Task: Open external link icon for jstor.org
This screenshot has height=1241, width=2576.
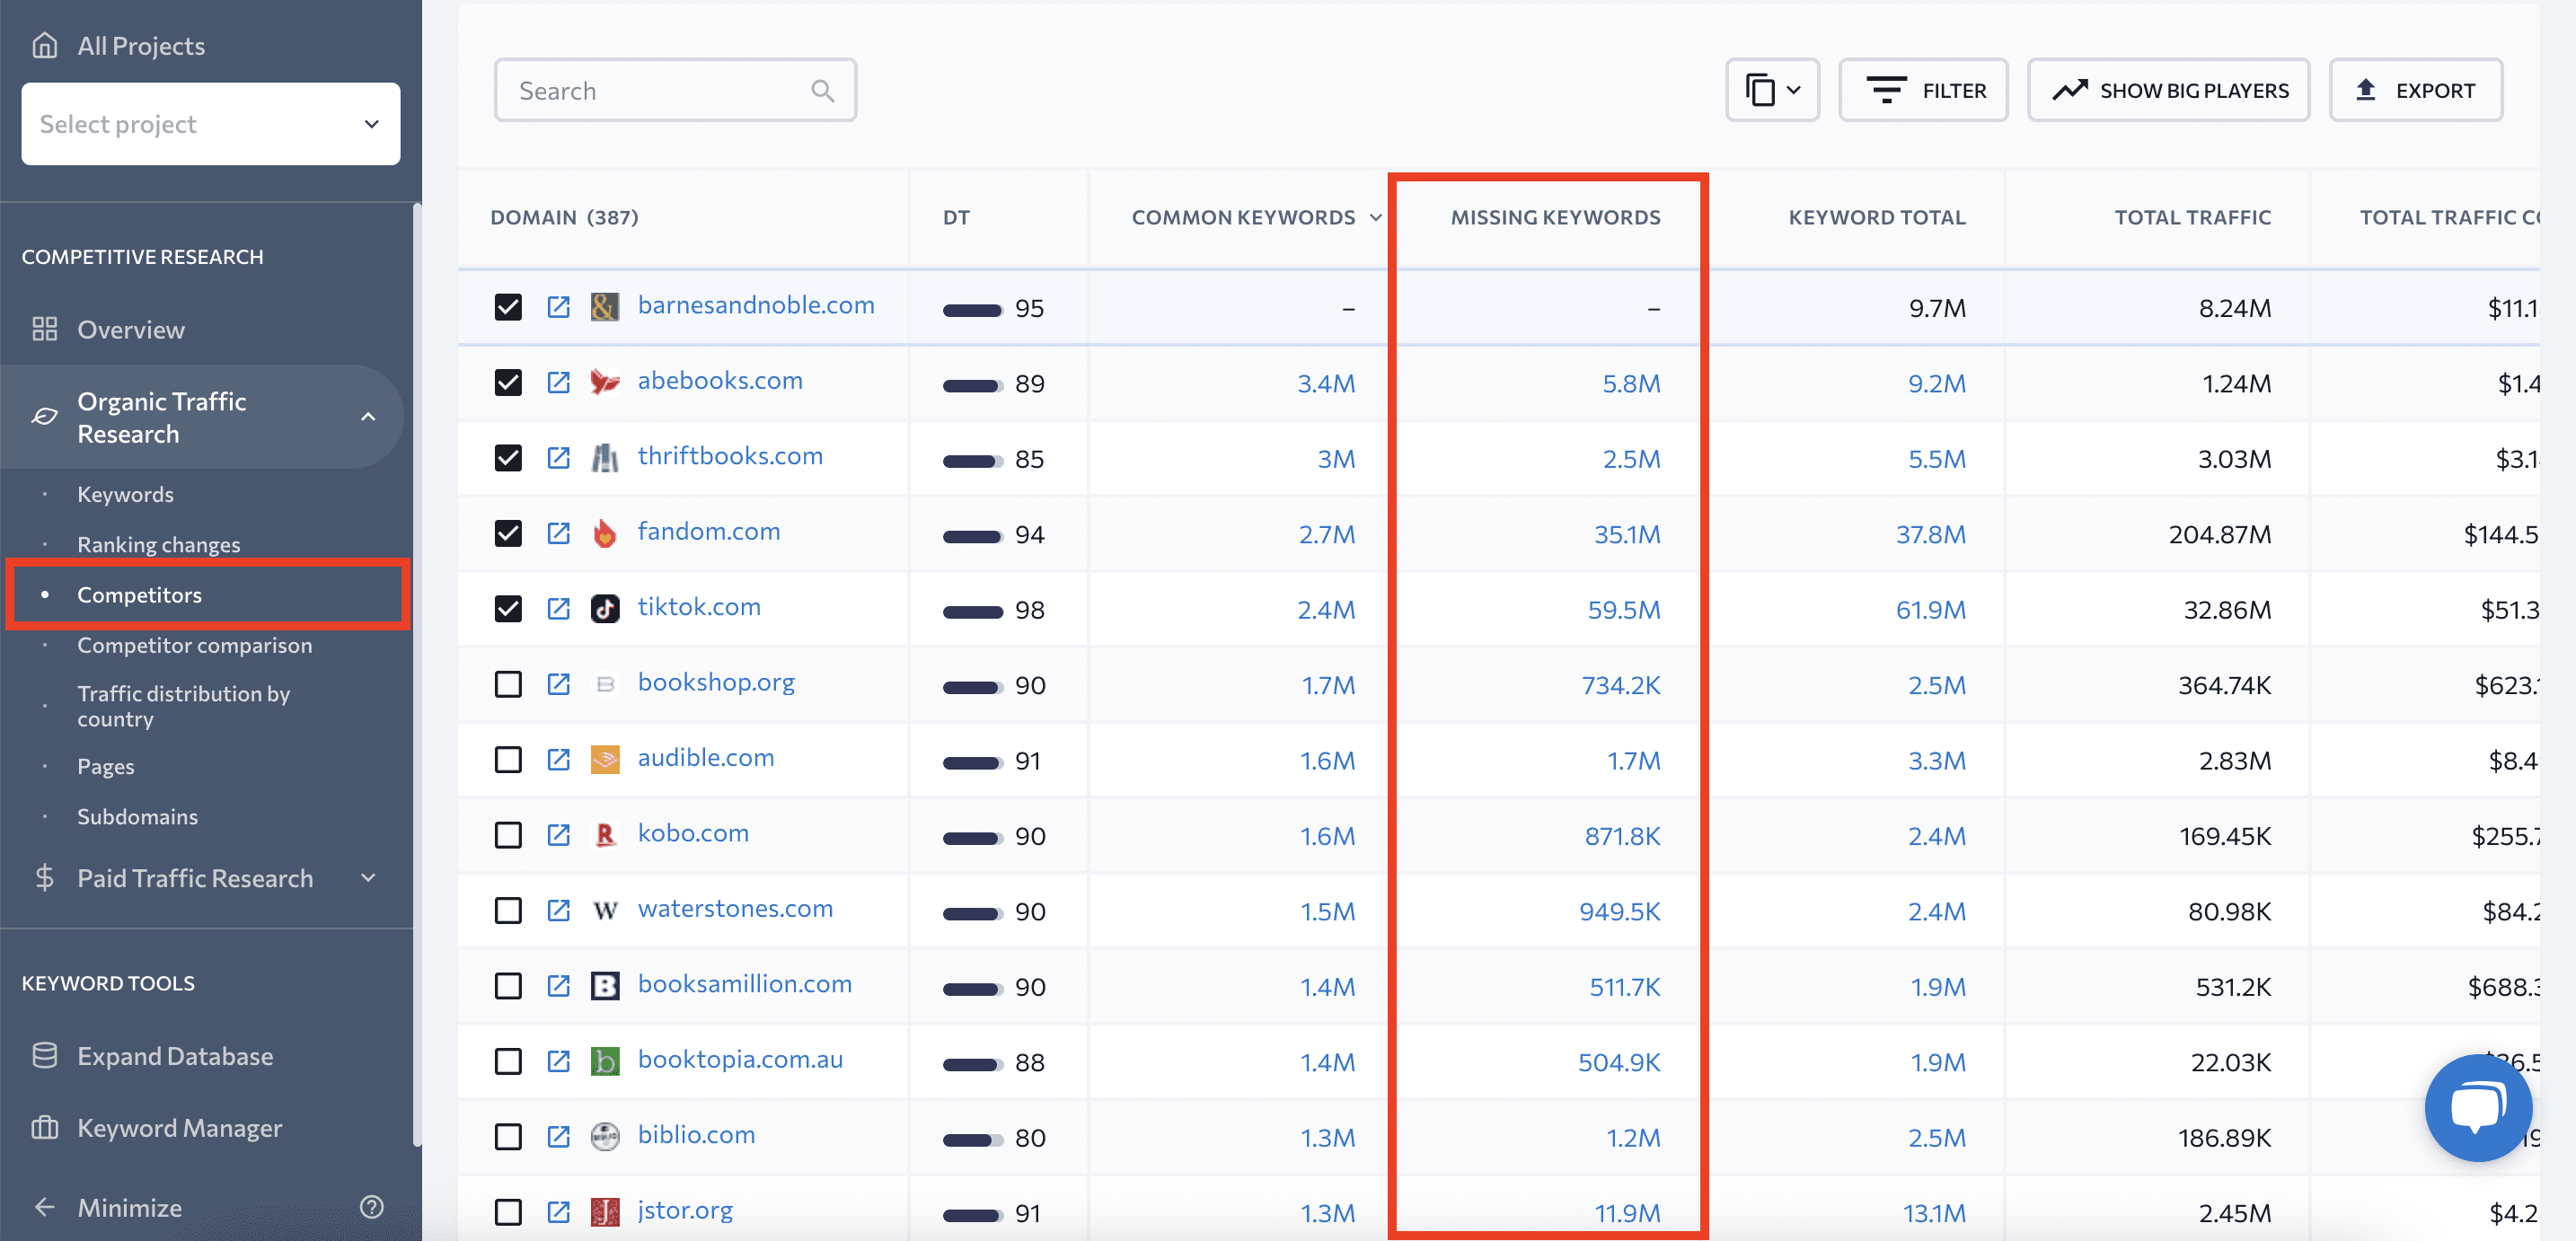Action: [558, 1212]
